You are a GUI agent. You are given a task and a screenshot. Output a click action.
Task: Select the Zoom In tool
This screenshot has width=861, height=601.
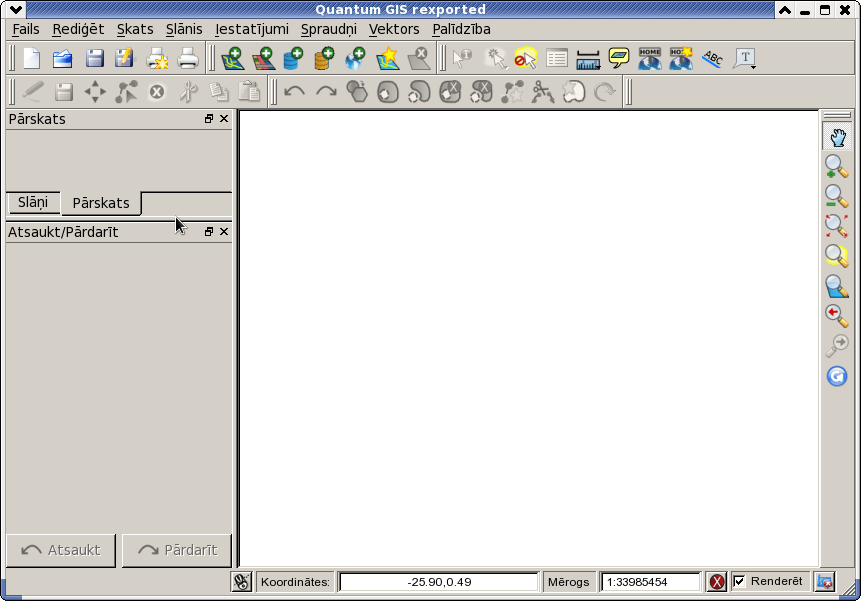click(837, 166)
